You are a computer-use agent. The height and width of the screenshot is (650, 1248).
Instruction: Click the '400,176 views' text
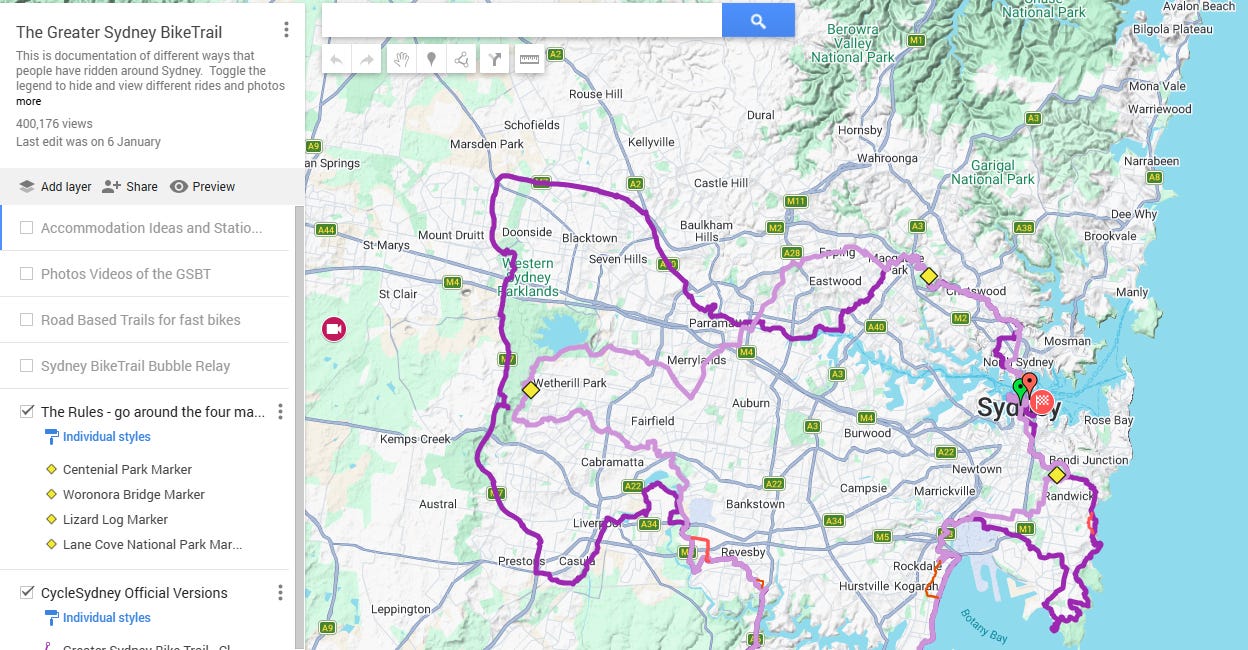(x=54, y=124)
